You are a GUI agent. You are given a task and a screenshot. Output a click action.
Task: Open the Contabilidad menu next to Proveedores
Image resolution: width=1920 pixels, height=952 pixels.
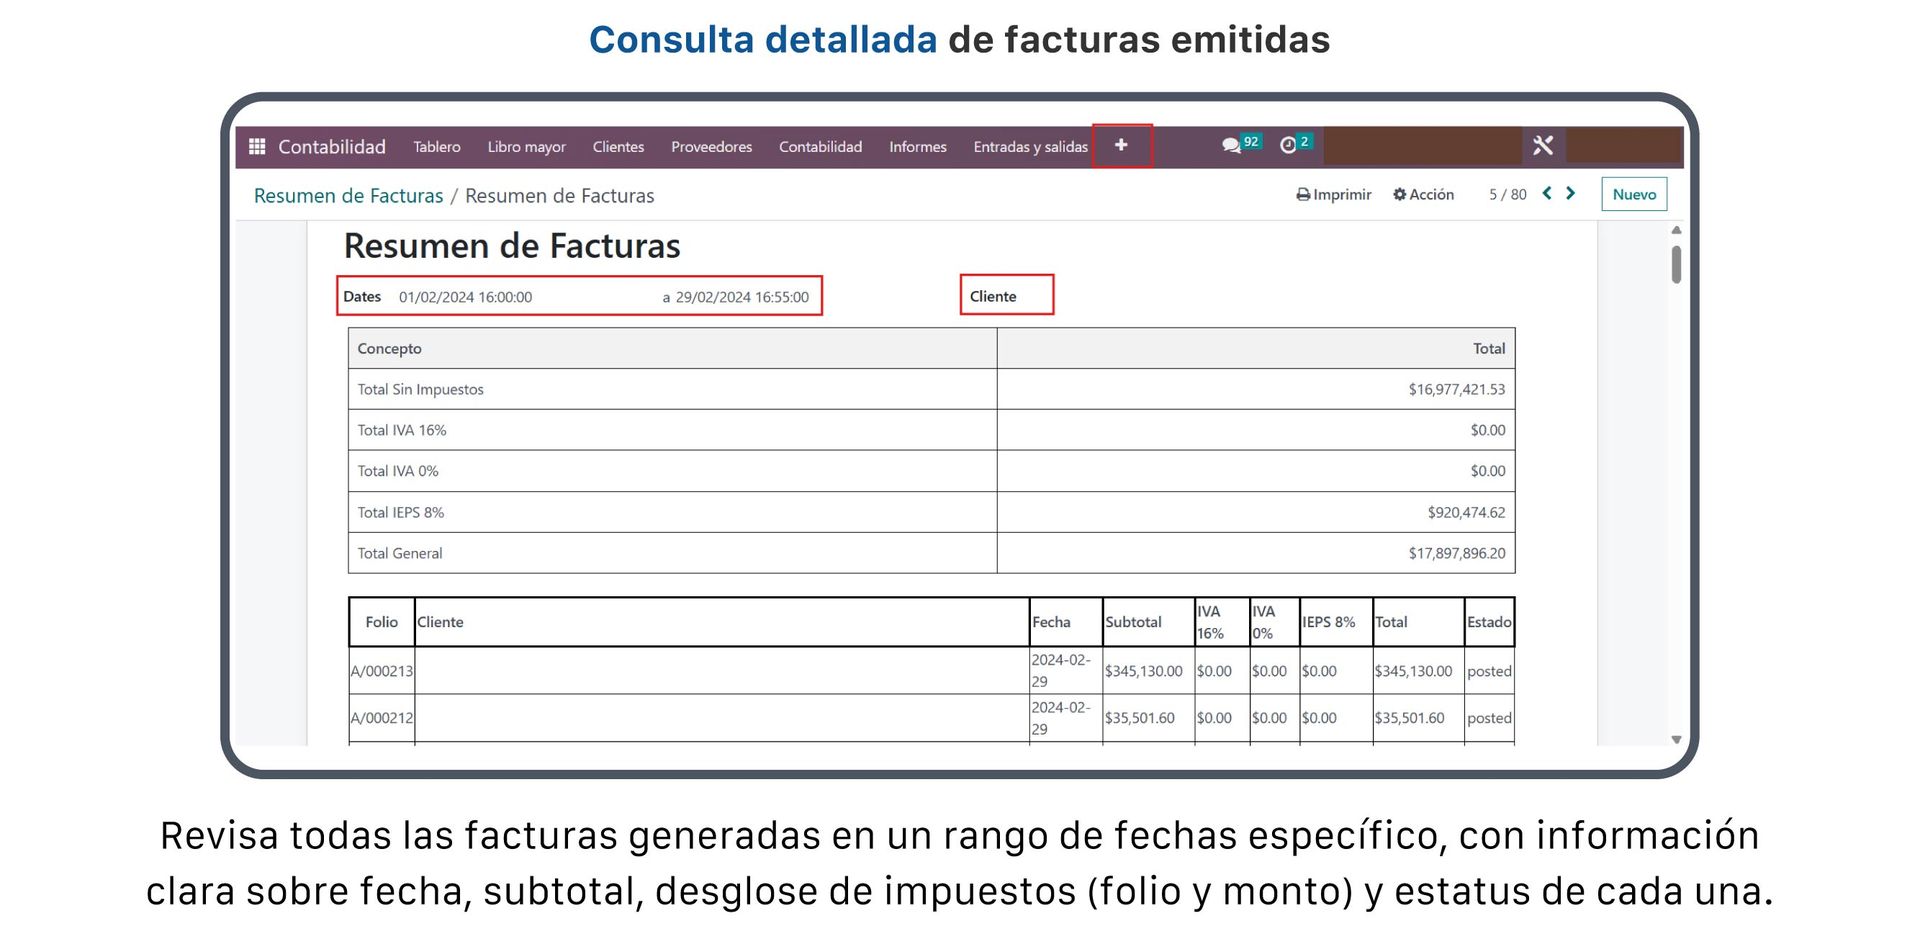click(x=820, y=147)
